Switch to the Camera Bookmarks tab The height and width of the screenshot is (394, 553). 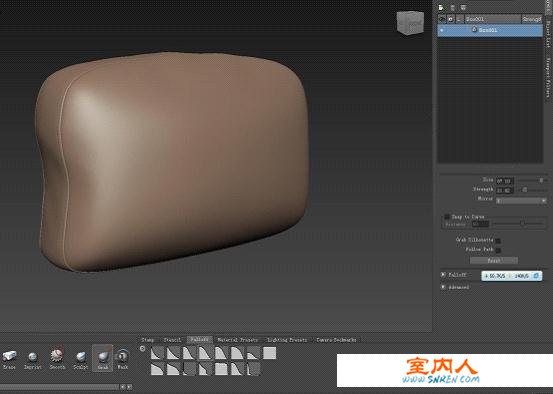click(336, 340)
